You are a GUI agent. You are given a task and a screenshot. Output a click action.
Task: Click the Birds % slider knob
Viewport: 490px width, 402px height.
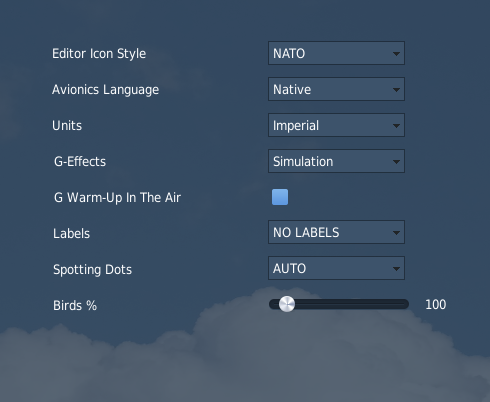pos(287,304)
